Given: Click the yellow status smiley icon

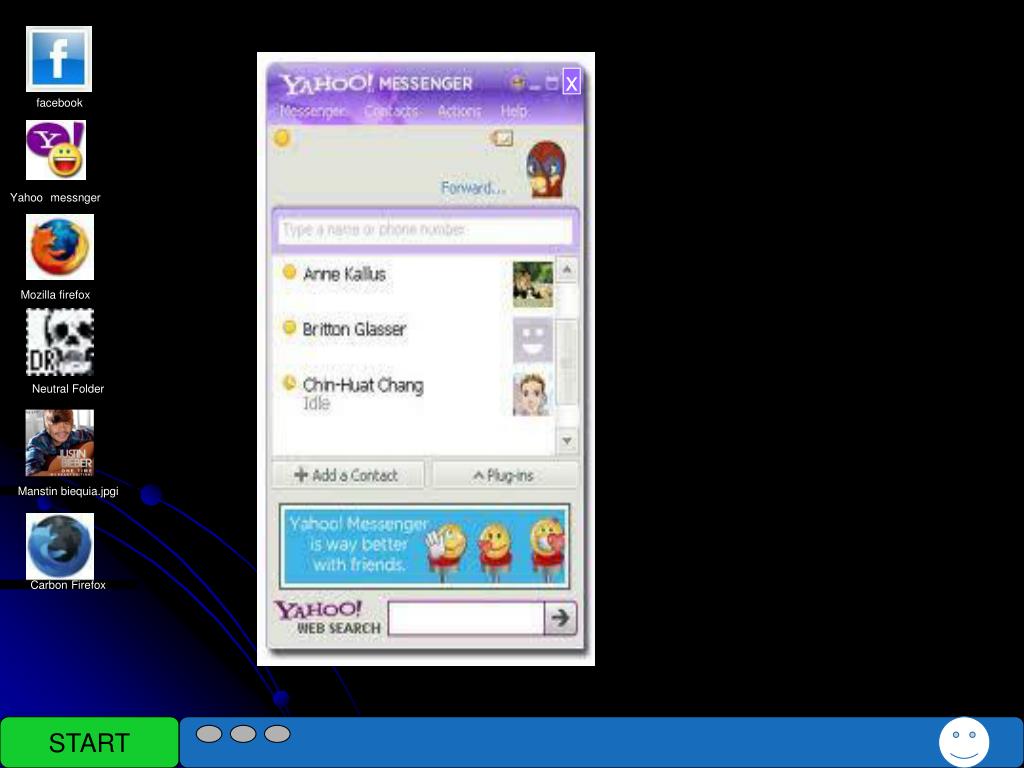Looking at the screenshot, I should (282, 138).
